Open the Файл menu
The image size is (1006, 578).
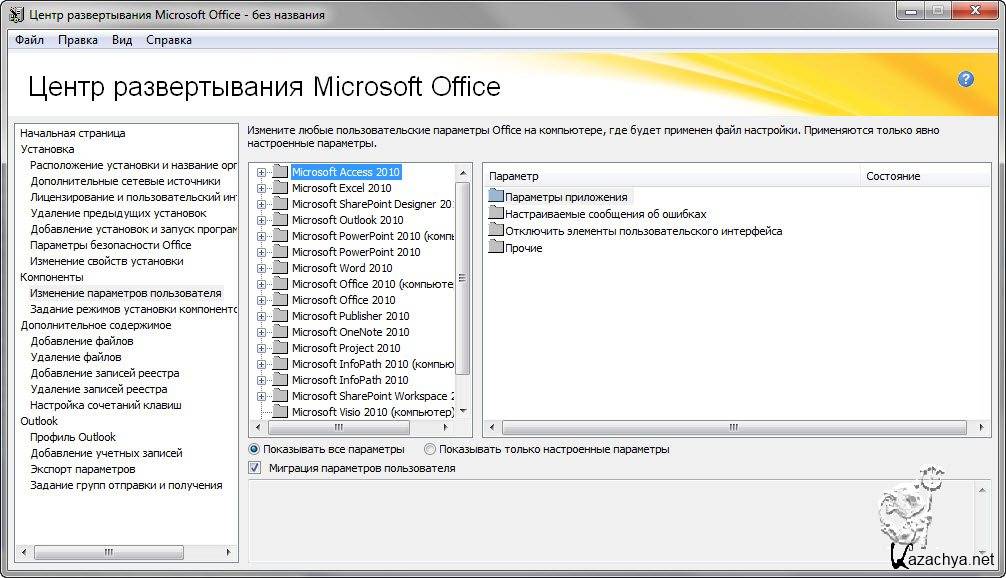29,40
